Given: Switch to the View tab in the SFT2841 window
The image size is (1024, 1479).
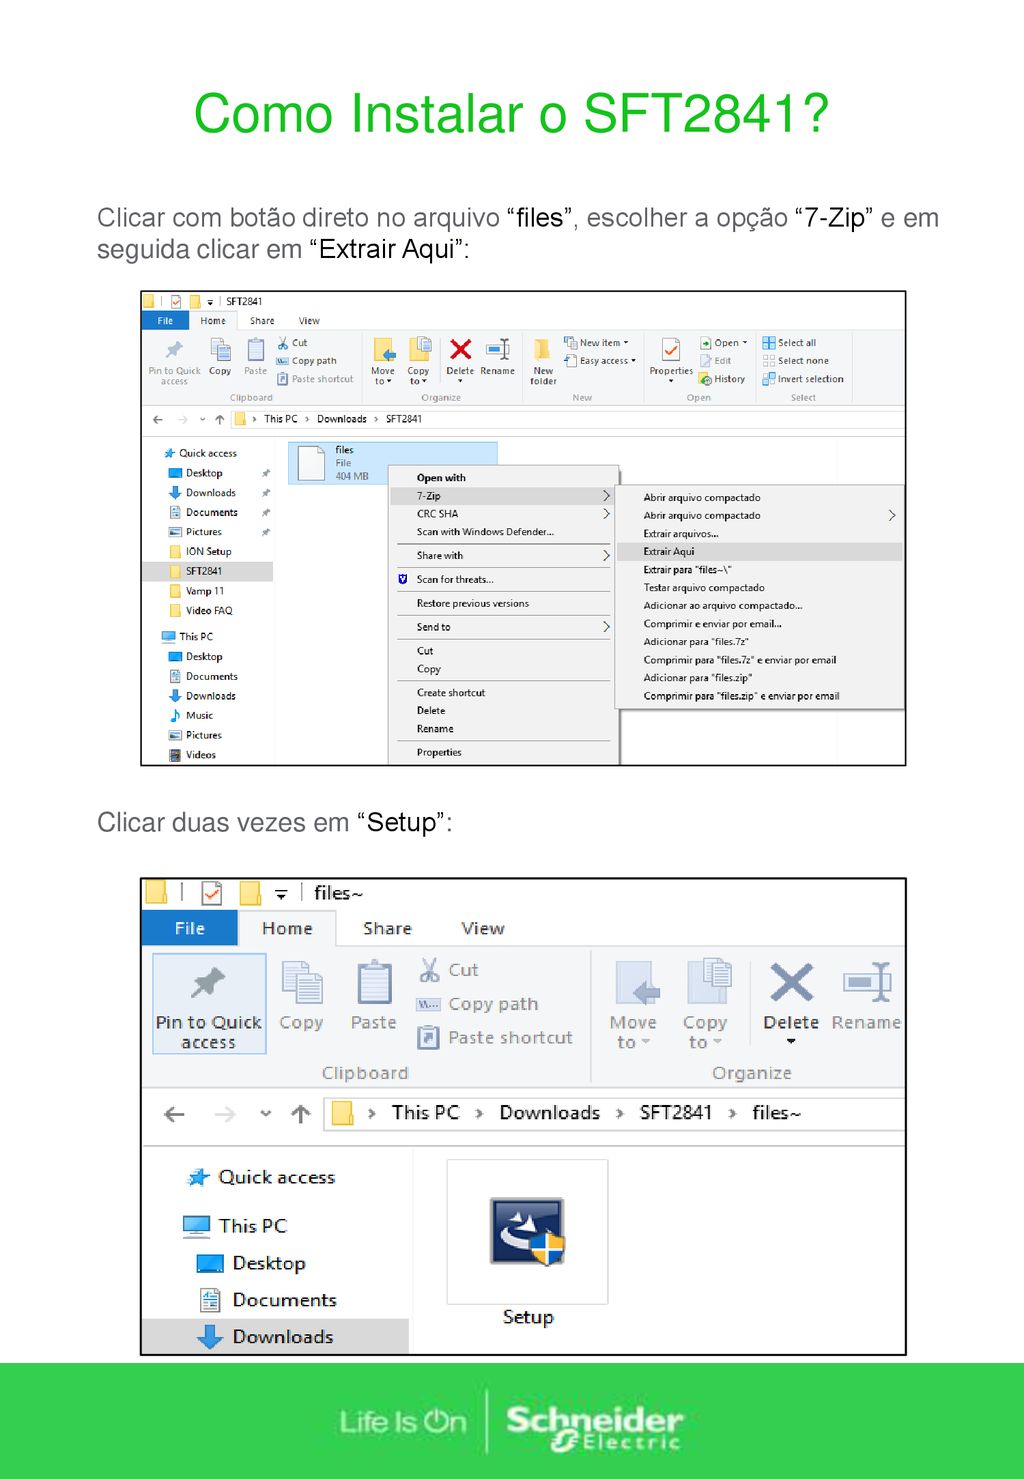Looking at the screenshot, I should coord(309,321).
